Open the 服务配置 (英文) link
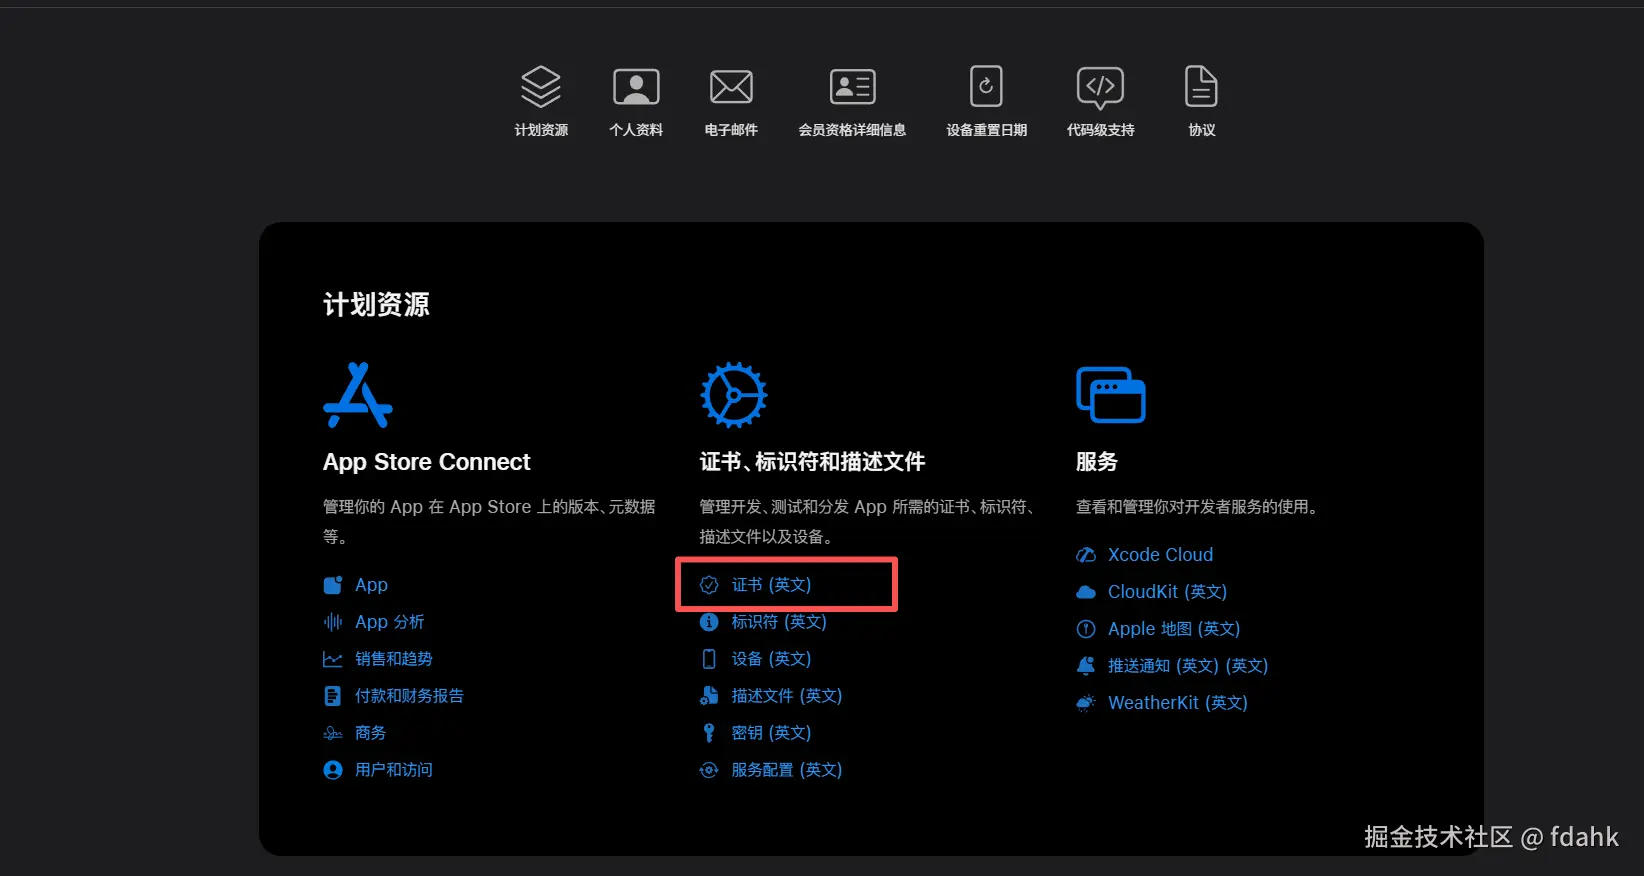This screenshot has width=1644, height=876. [787, 770]
